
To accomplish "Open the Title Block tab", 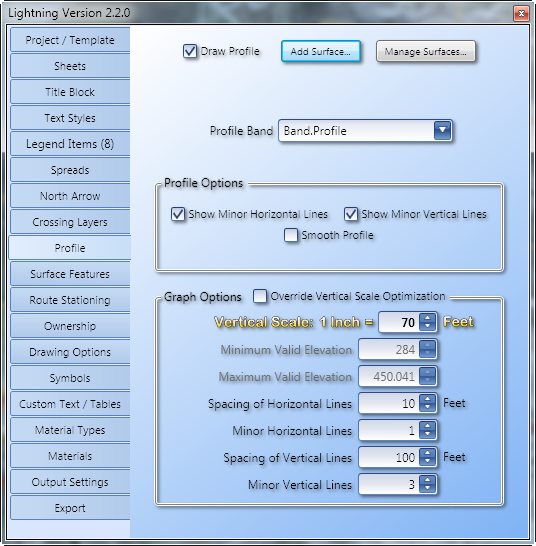I will click(x=70, y=92).
